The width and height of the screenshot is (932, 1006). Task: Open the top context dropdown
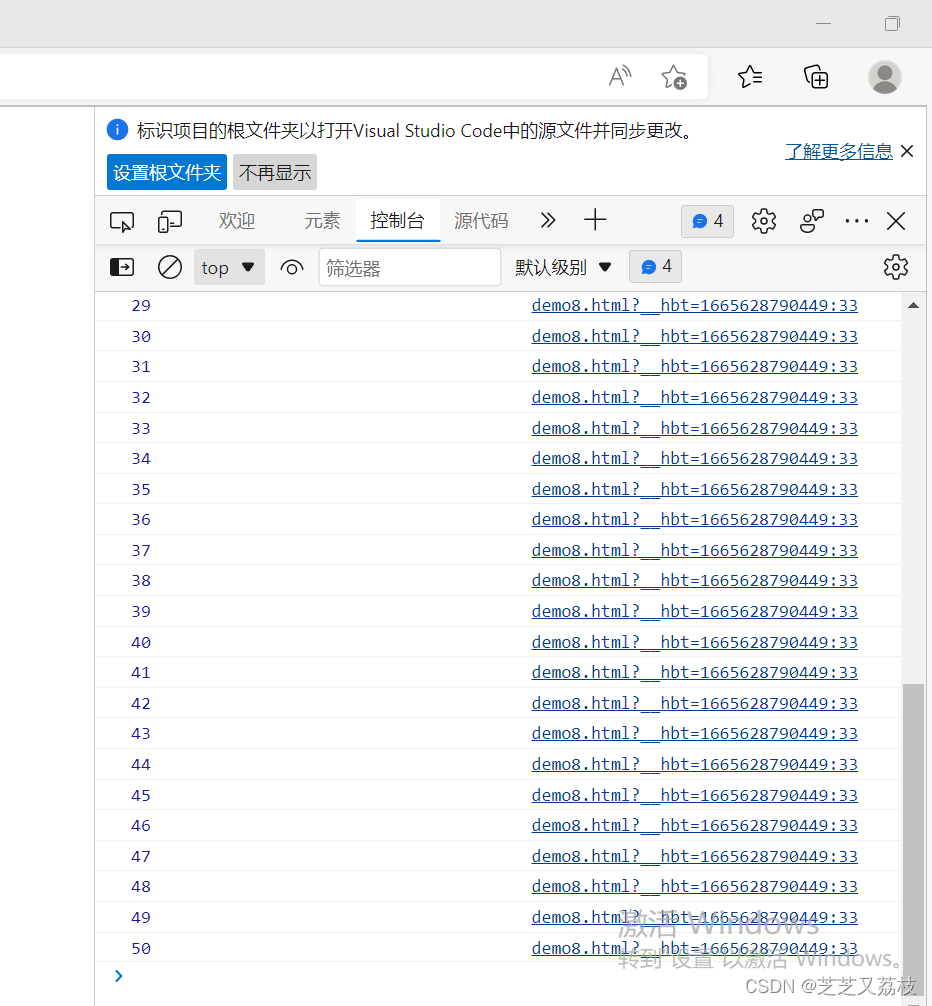point(229,267)
